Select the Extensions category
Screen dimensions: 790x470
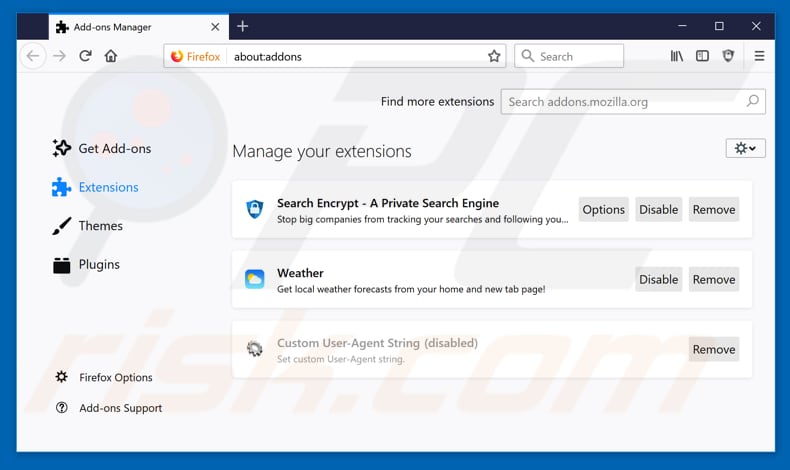pyautogui.click(x=95, y=187)
